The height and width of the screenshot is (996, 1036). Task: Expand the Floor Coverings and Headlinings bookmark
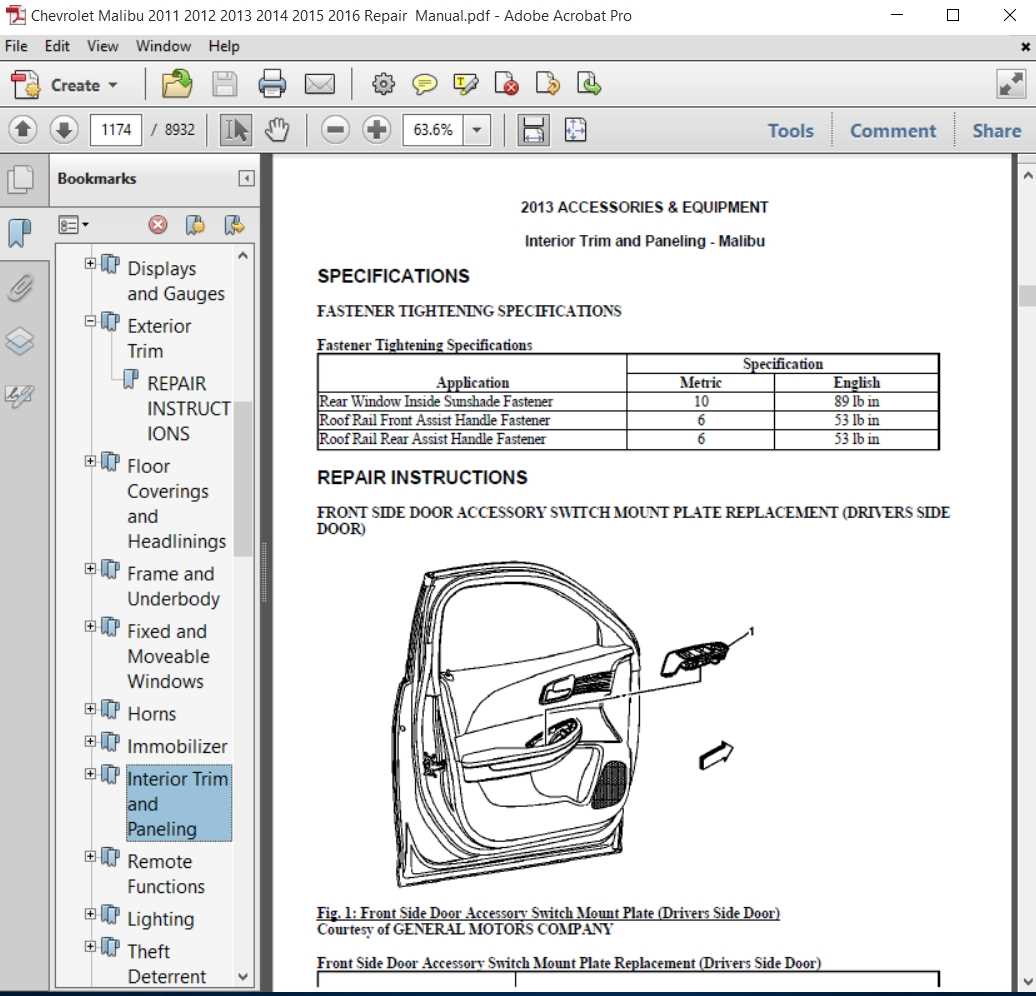tap(91, 461)
